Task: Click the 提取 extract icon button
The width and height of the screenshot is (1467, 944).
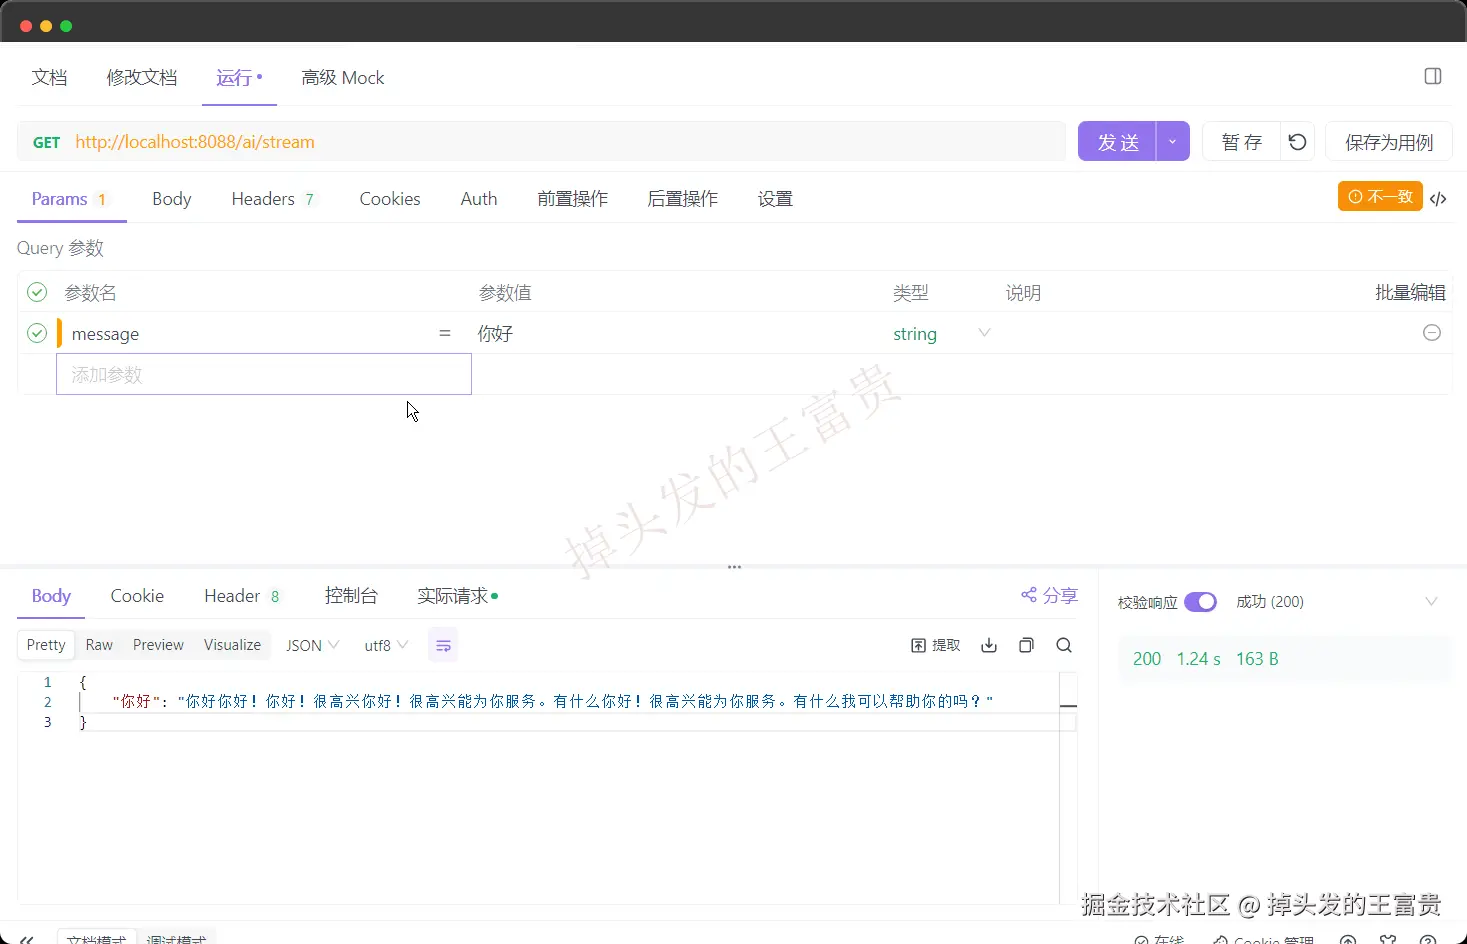Action: 935,645
